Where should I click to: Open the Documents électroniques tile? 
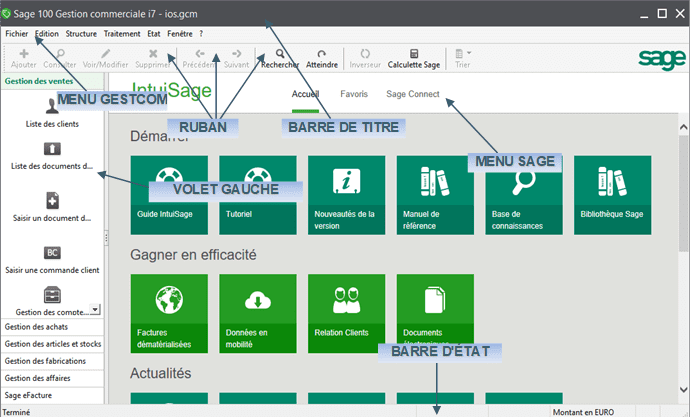tap(435, 313)
